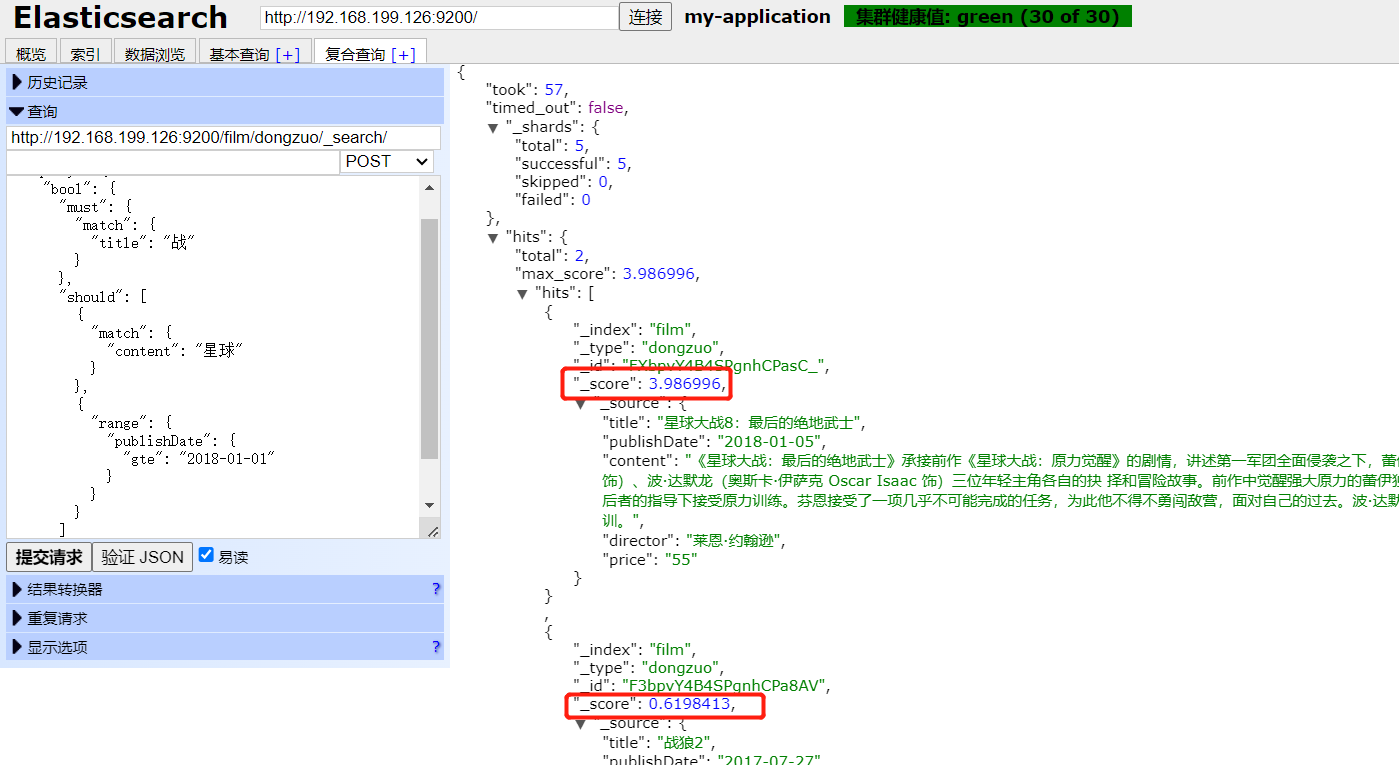Image resolution: width=1399 pixels, height=765 pixels.
Task: Expand the 重复请求 section
Action: pyautogui.click(x=225, y=618)
